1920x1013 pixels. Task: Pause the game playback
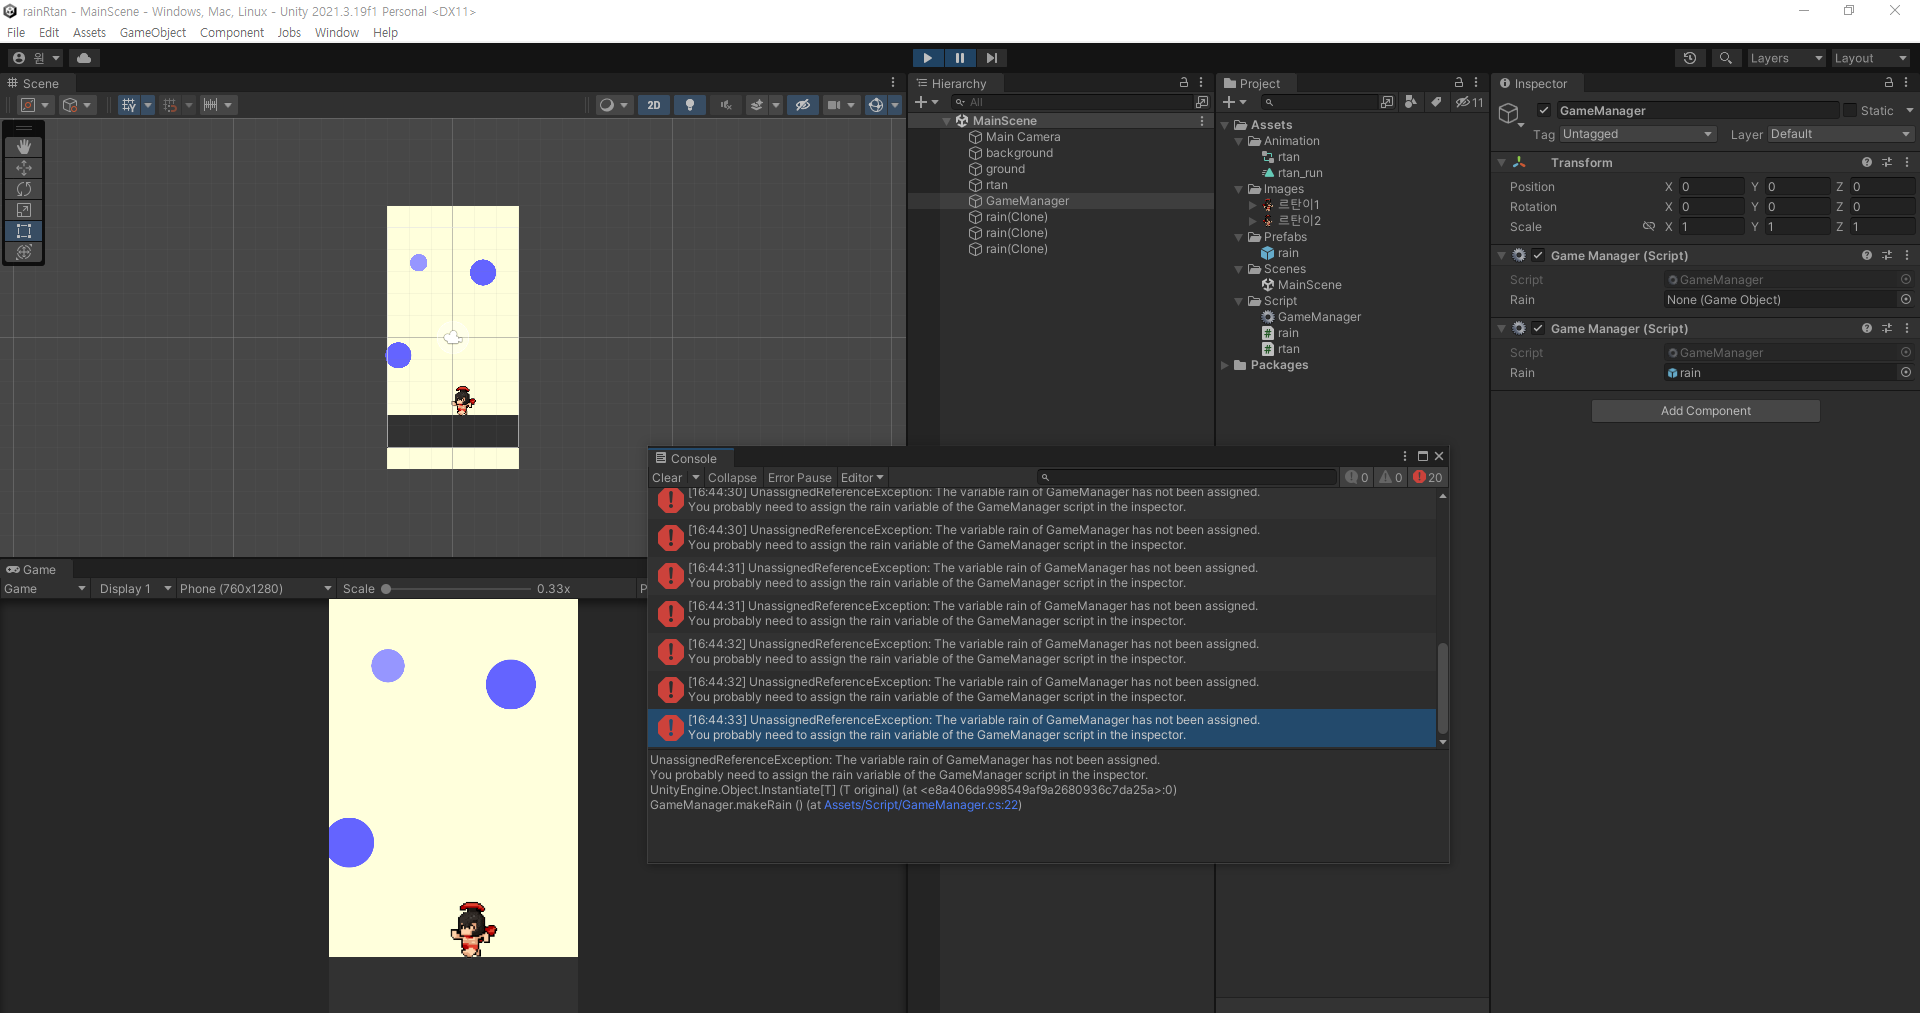pos(960,58)
